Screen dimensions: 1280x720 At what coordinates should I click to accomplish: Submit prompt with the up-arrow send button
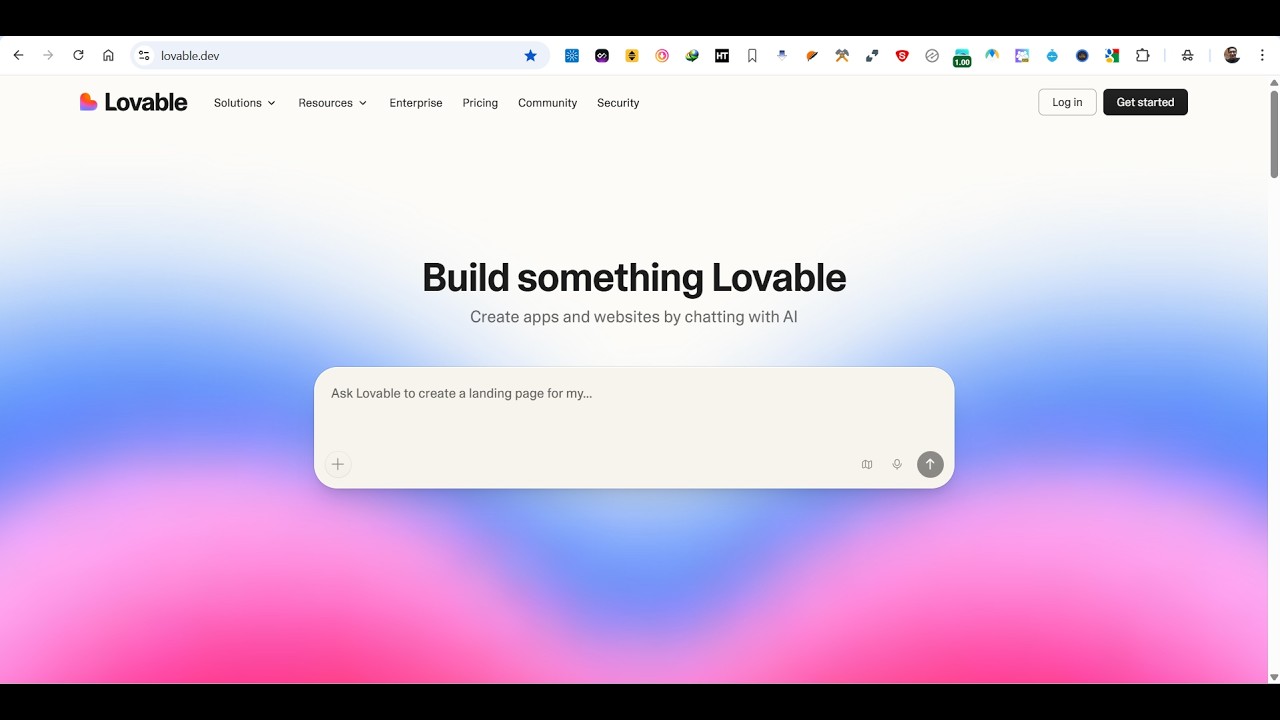930,464
